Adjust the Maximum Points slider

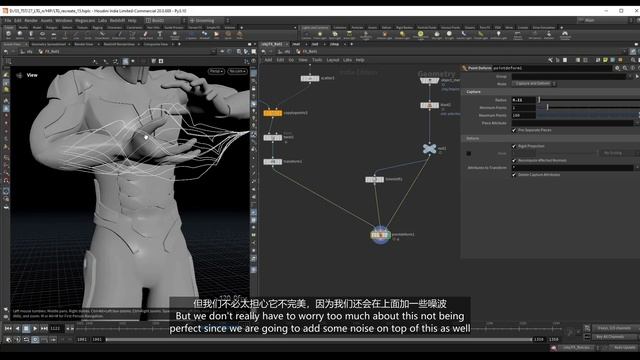[588, 116]
